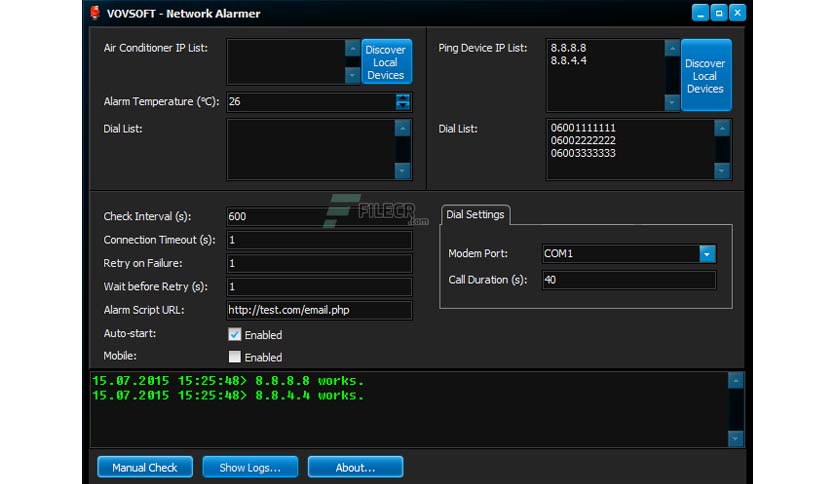The image size is (836, 484).
Task: Click the Show Logs... button
Action: (x=250, y=467)
